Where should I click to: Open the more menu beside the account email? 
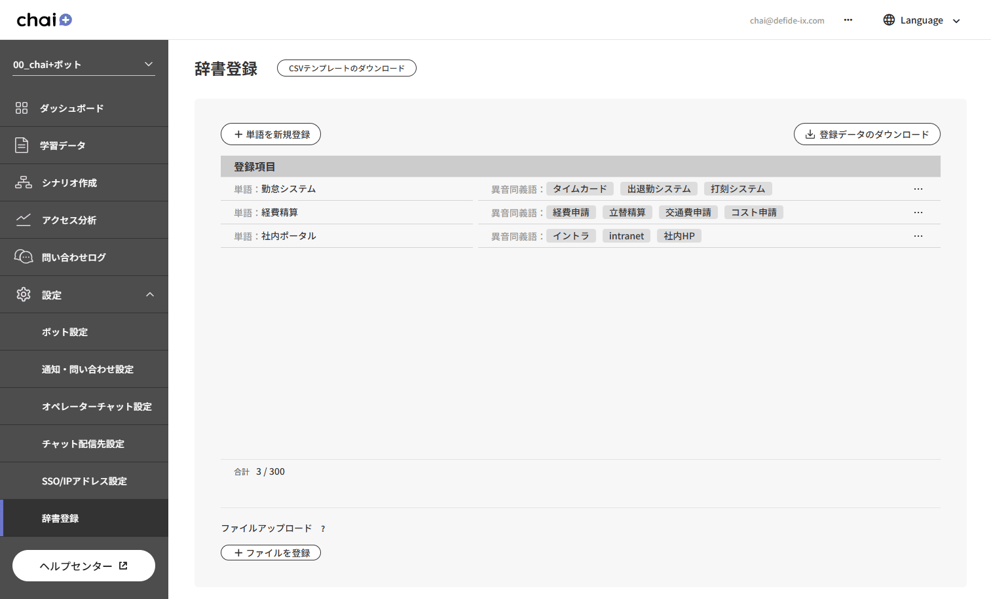pyautogui.click(x=848, y=20)
